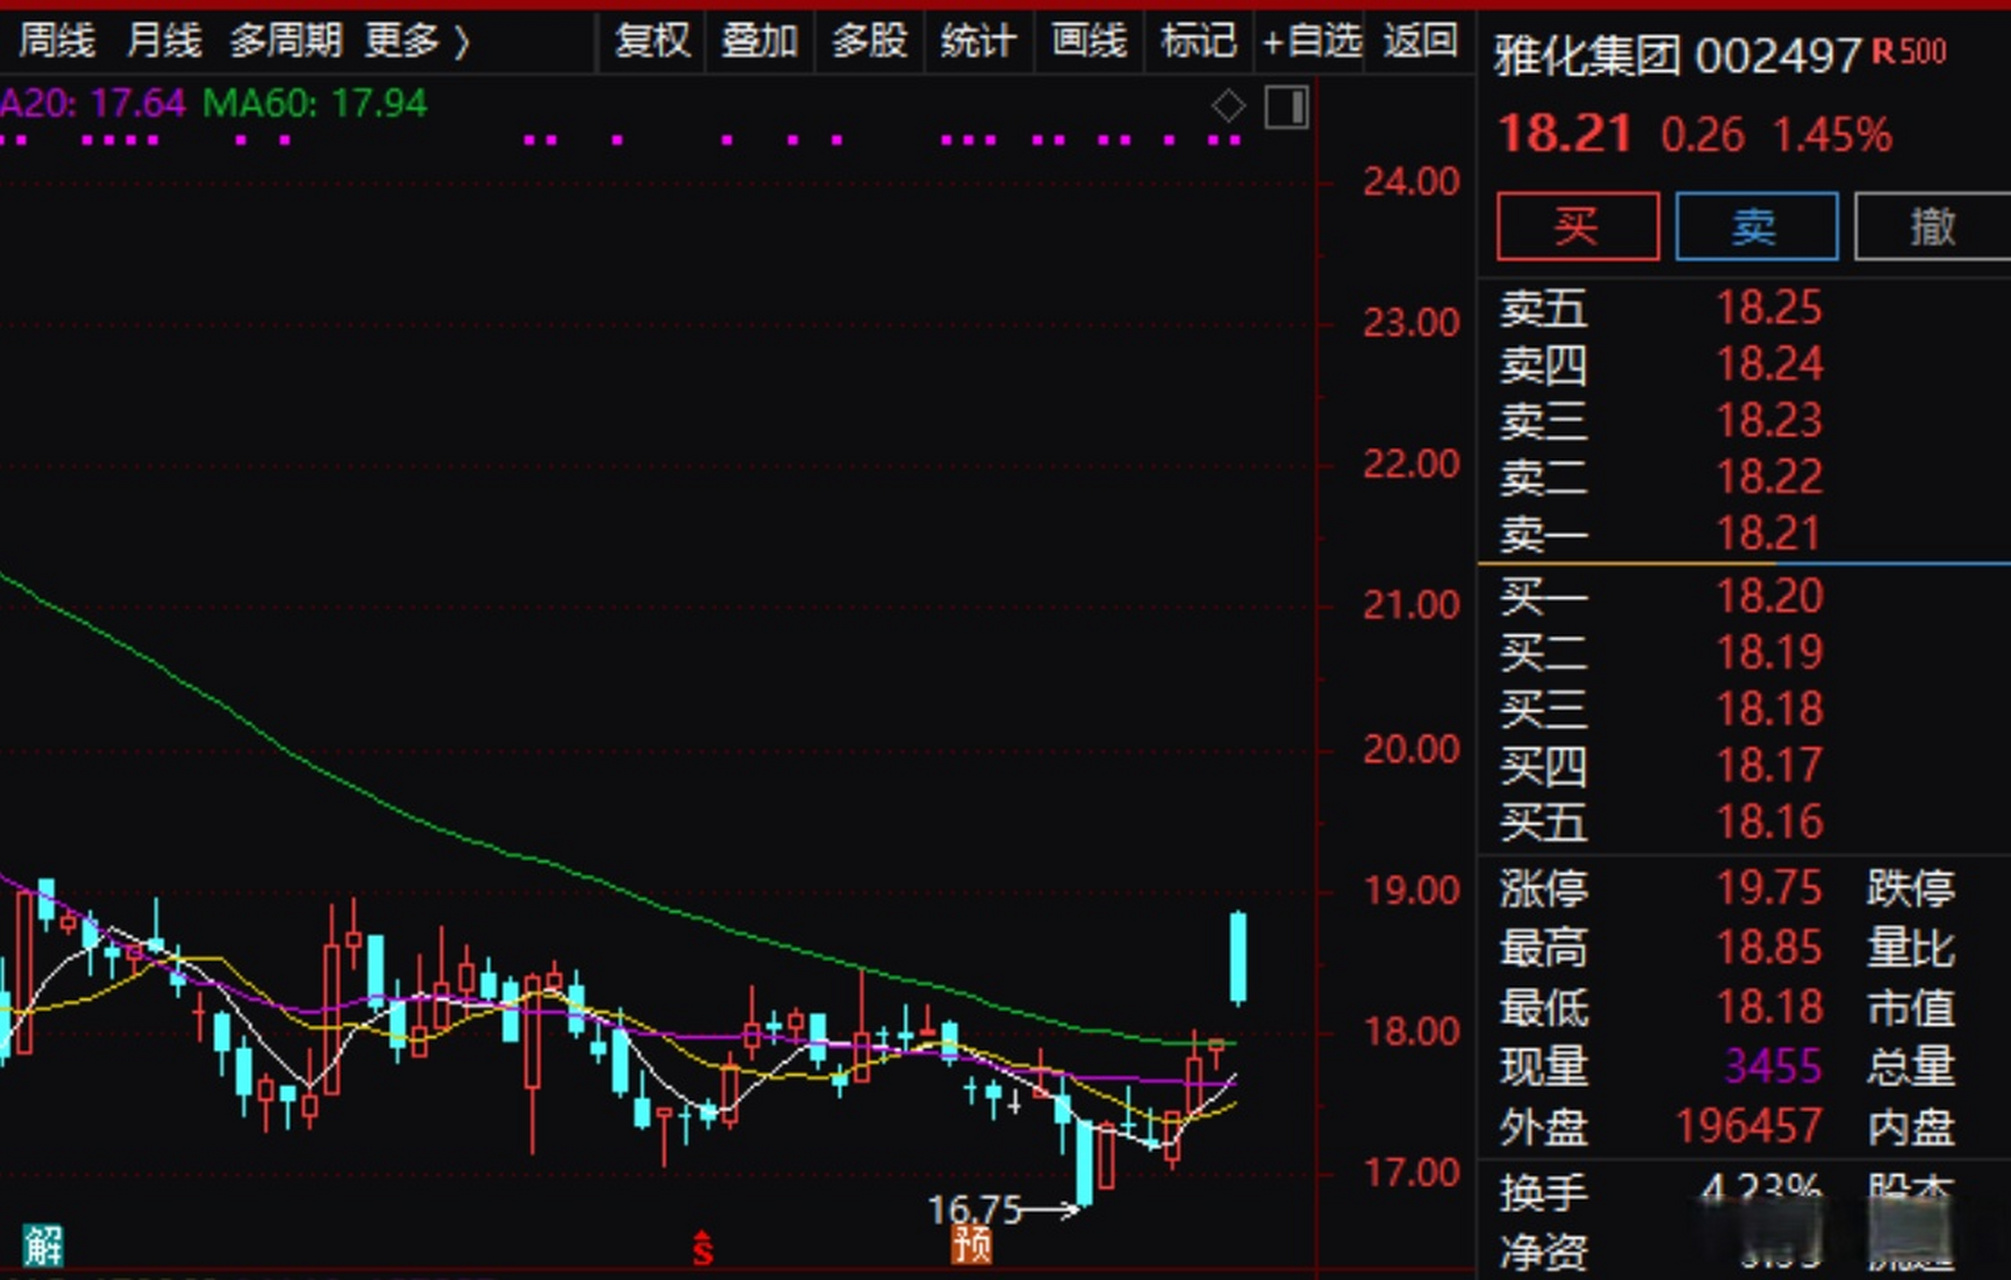The width and height of the screenshot is (2011, 1280).
Task: Select 卖二 price 18.22
Action: tap(1769, 476)
